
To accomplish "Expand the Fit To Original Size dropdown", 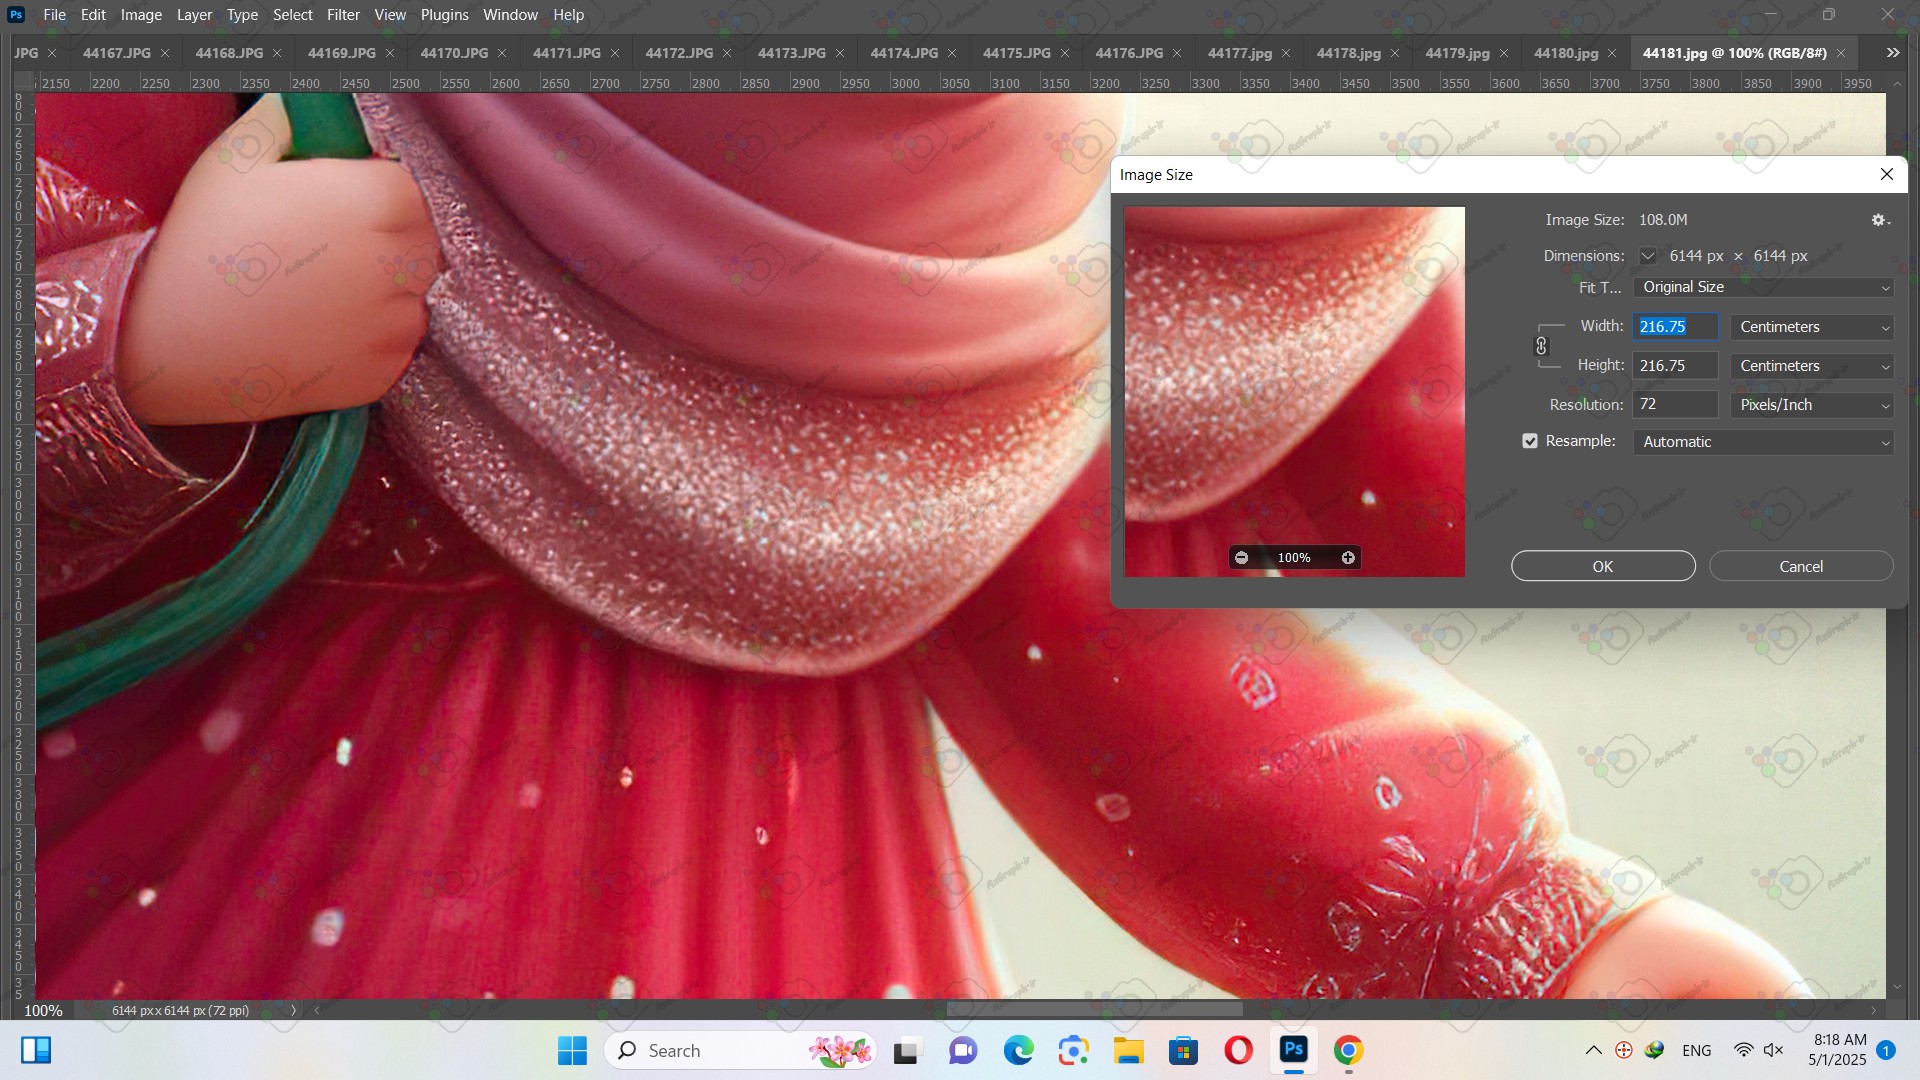I will (1763, 287).
